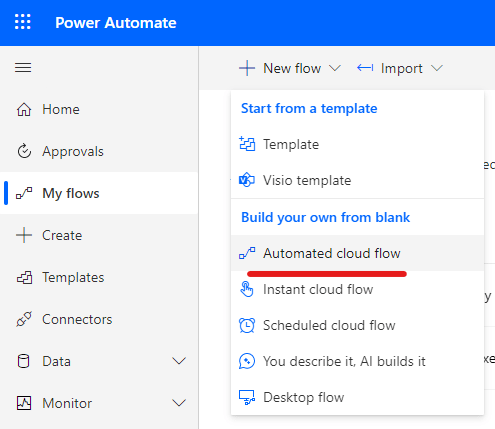The image size is (495, 429).
Task: Click the Automated cloud flow icon
Action: tap(247, 253)
